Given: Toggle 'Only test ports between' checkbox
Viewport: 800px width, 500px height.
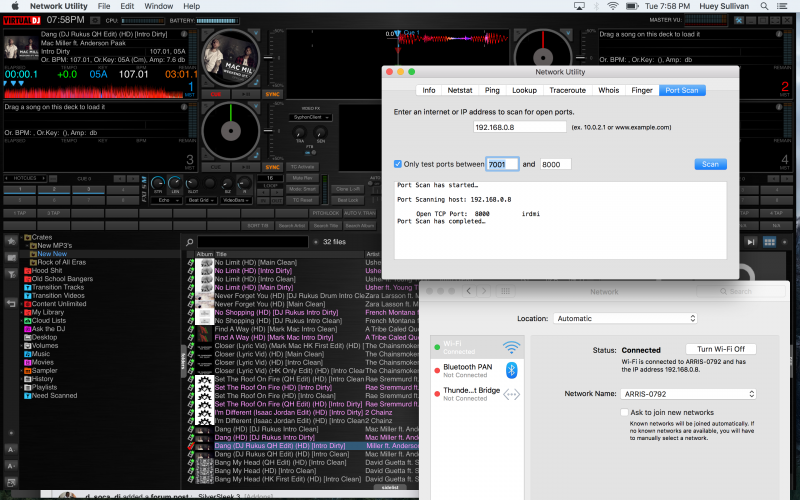Looking at the screenshot, I should (x=399, y=164).
